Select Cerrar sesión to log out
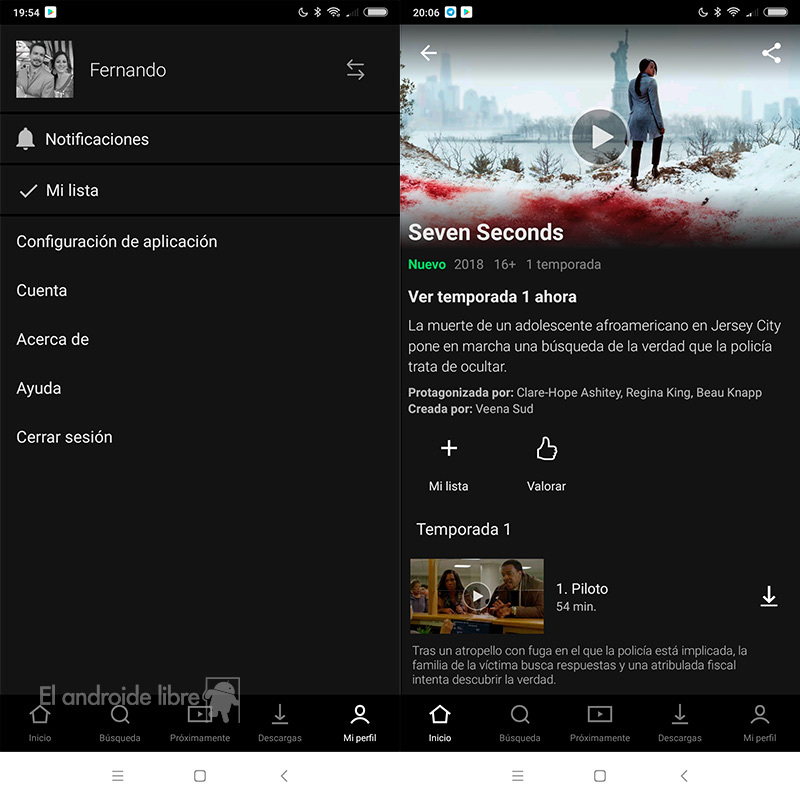The image size is (800, 800). 64,437
